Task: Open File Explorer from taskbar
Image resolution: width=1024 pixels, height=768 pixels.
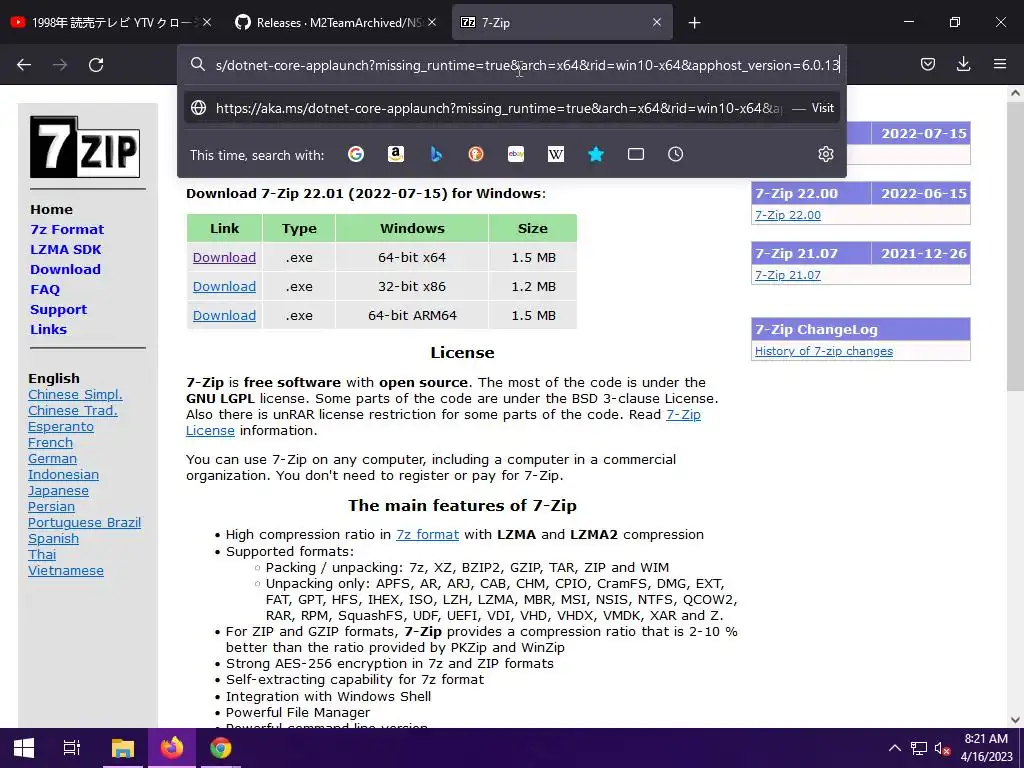Action: click(x=123, y=748)
